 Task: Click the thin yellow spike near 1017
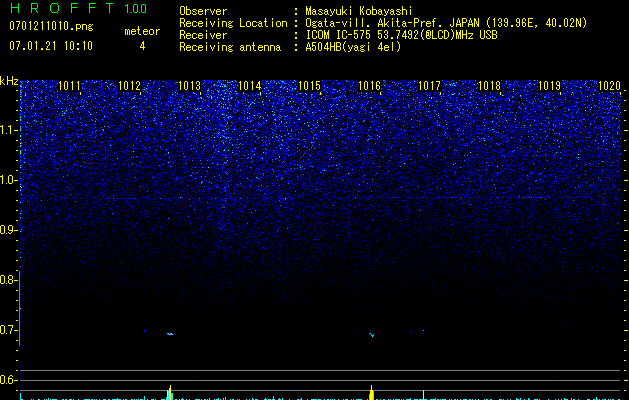point(423,395)
